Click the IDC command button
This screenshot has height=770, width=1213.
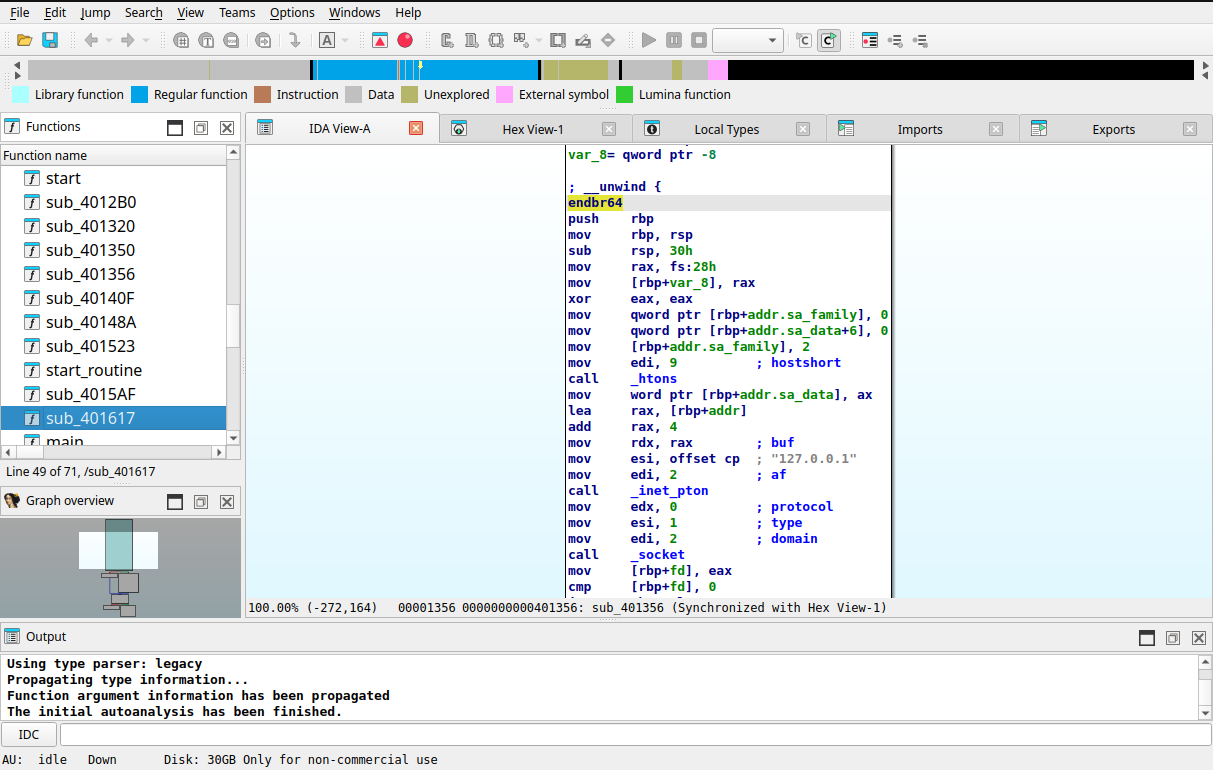(x=29, y=734)
